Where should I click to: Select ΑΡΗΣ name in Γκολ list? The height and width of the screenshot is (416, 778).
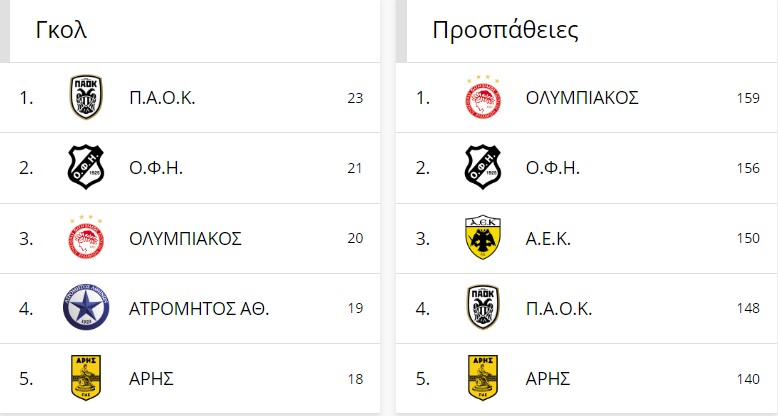pos(151,379)
